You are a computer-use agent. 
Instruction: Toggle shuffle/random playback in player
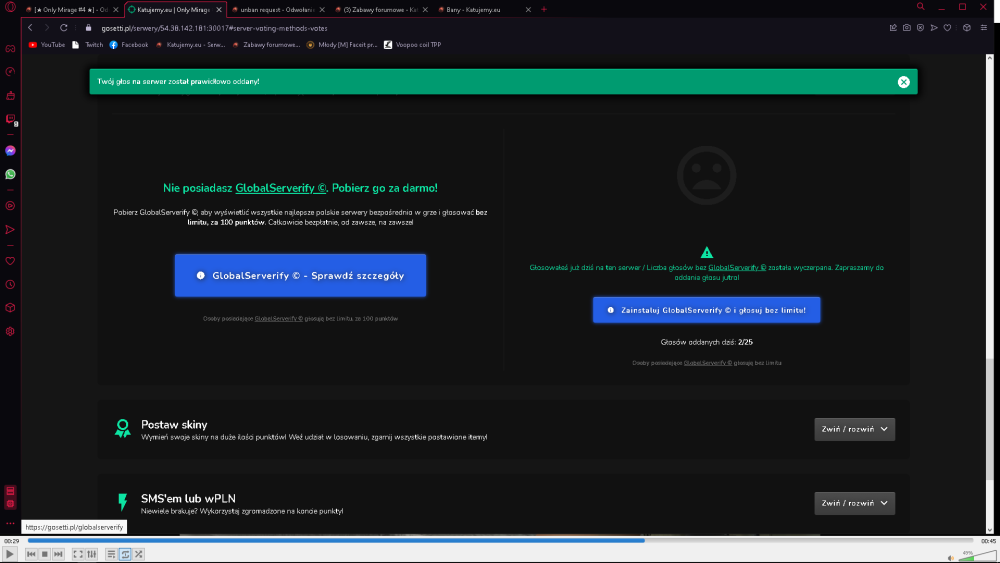(x=138, y=554)
